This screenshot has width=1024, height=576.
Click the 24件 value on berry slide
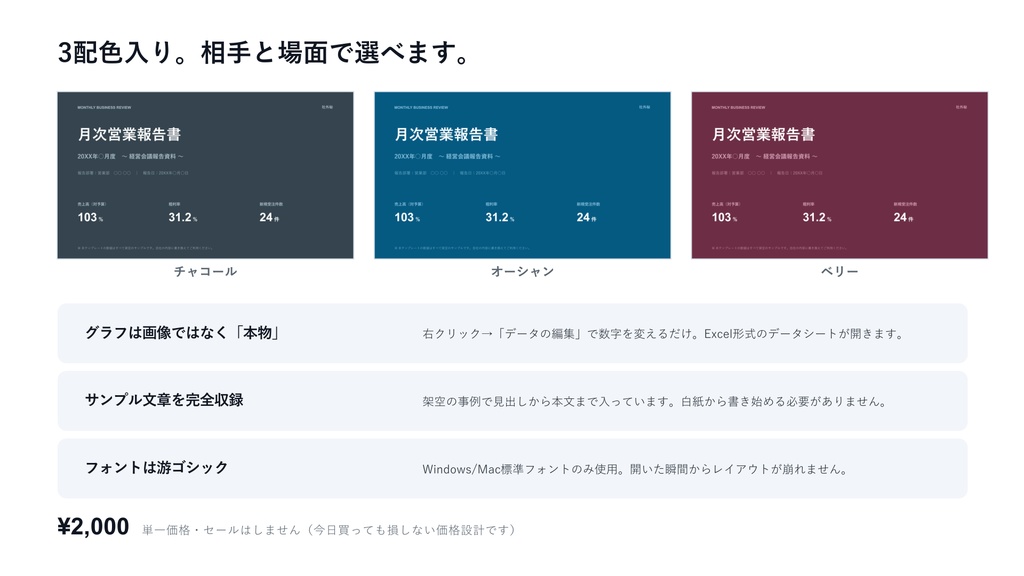point(903,217)
